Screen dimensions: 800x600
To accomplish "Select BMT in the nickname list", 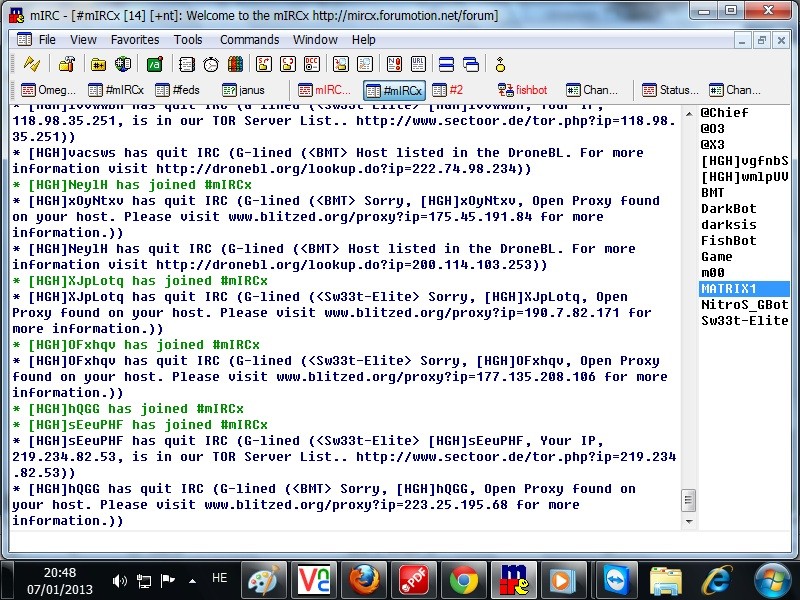I will point(712,193).
